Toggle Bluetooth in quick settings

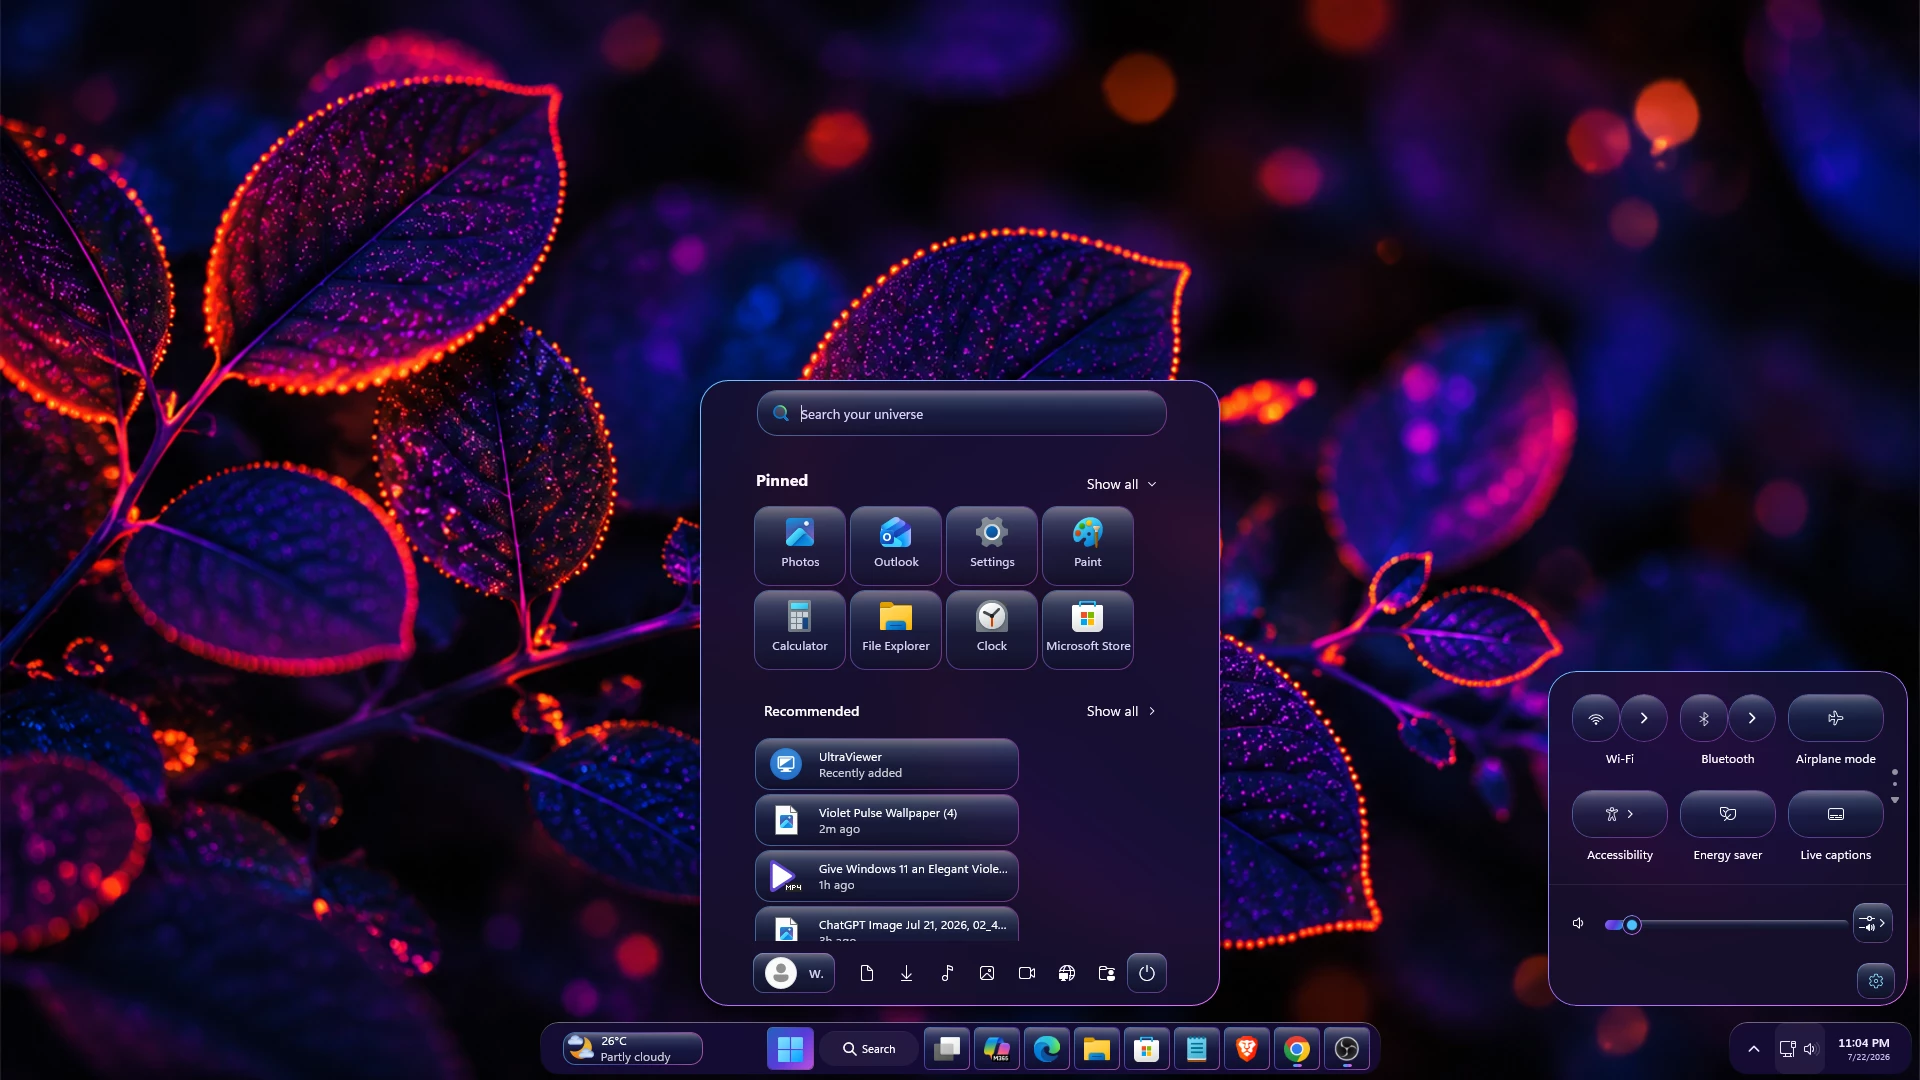pos(1704,718)
